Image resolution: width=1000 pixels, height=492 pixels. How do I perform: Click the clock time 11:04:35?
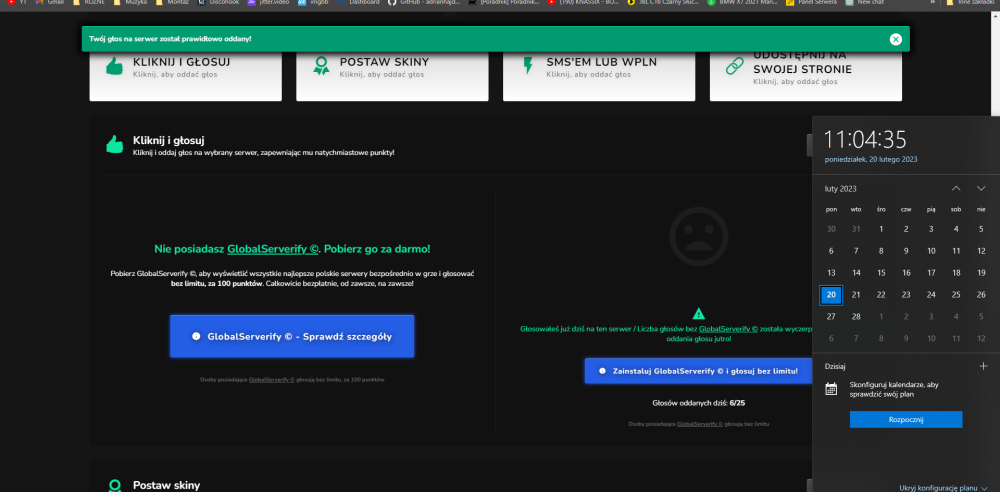(865, 139)
